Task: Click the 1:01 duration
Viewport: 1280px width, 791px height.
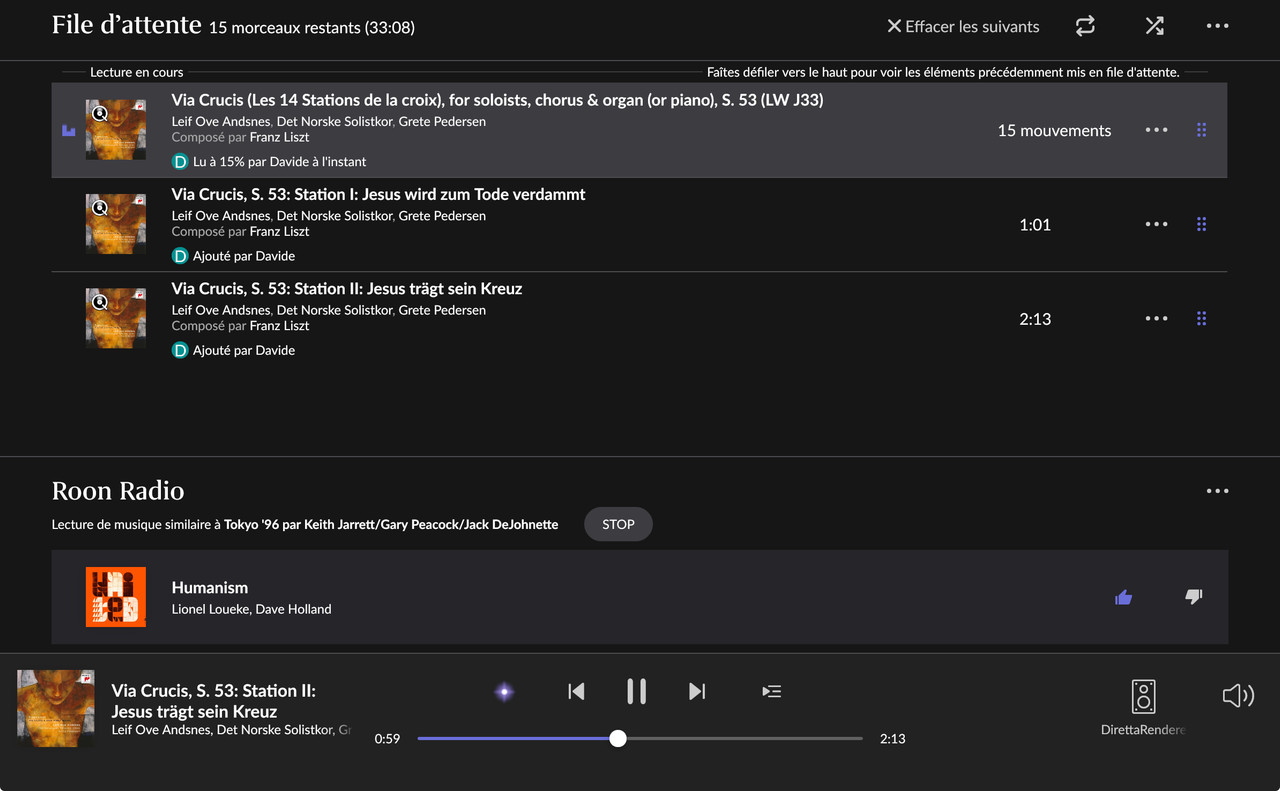Action: pyautogui.click(x=1035, y=225)
